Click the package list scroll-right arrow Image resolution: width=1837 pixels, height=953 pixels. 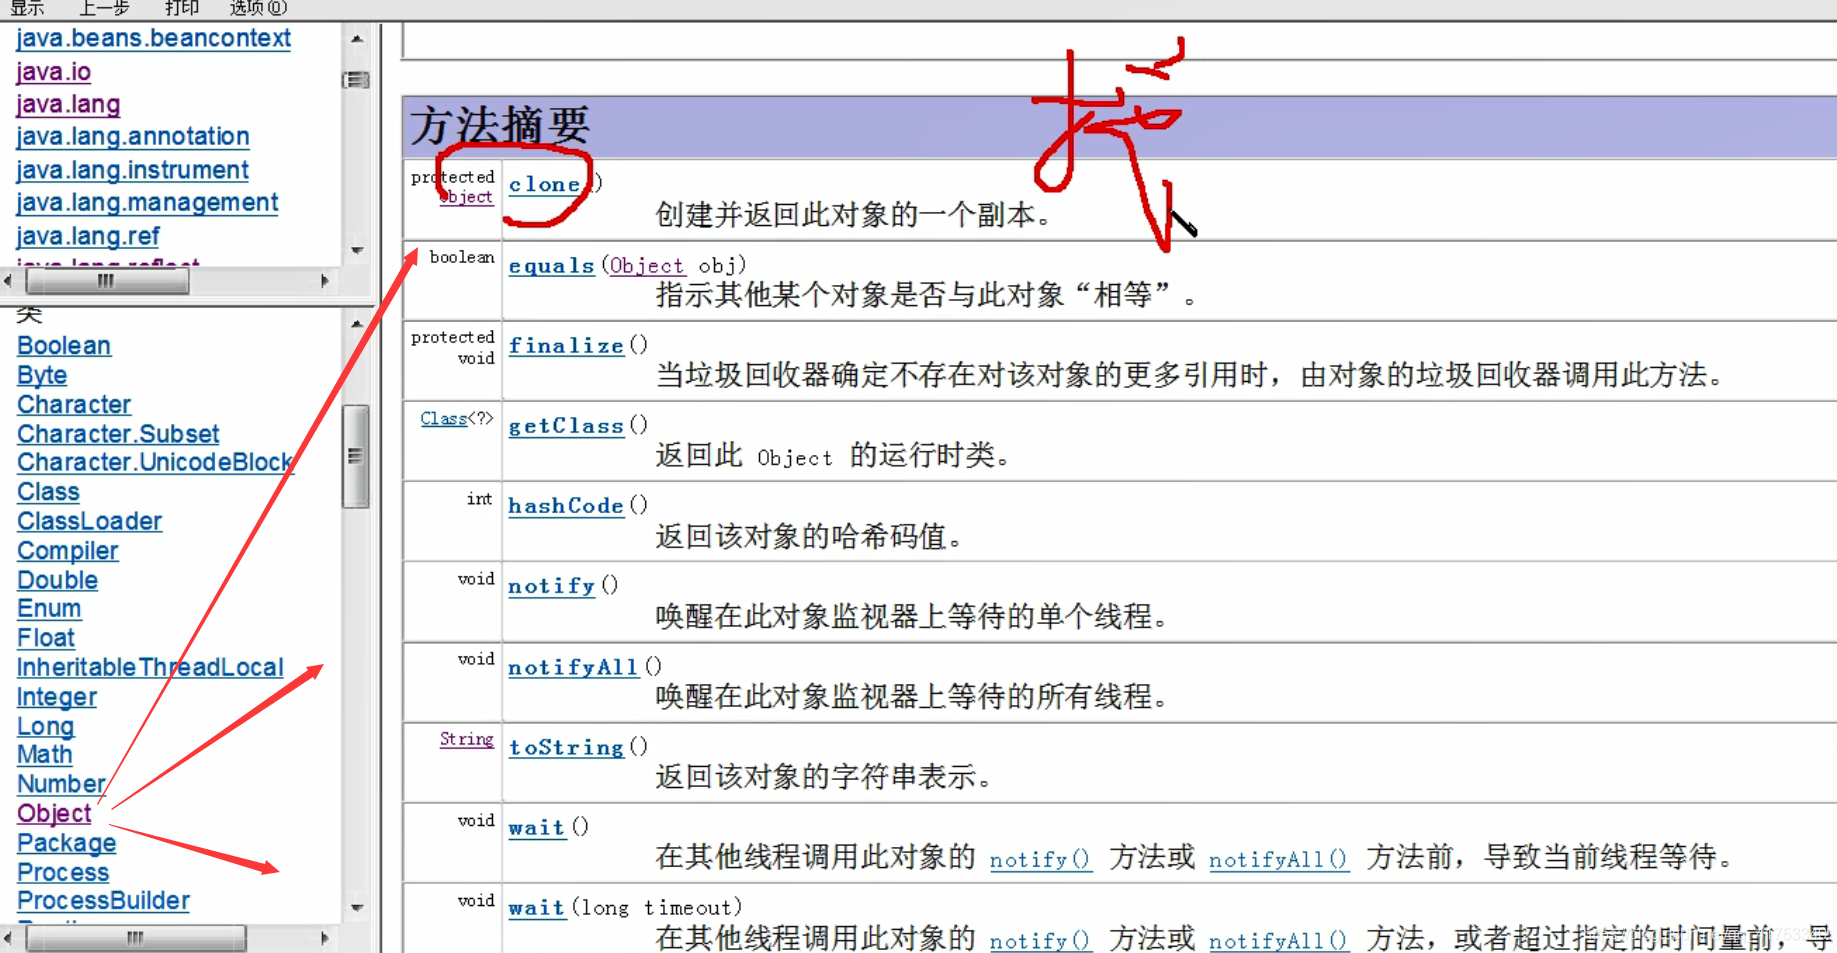[324, 281]
